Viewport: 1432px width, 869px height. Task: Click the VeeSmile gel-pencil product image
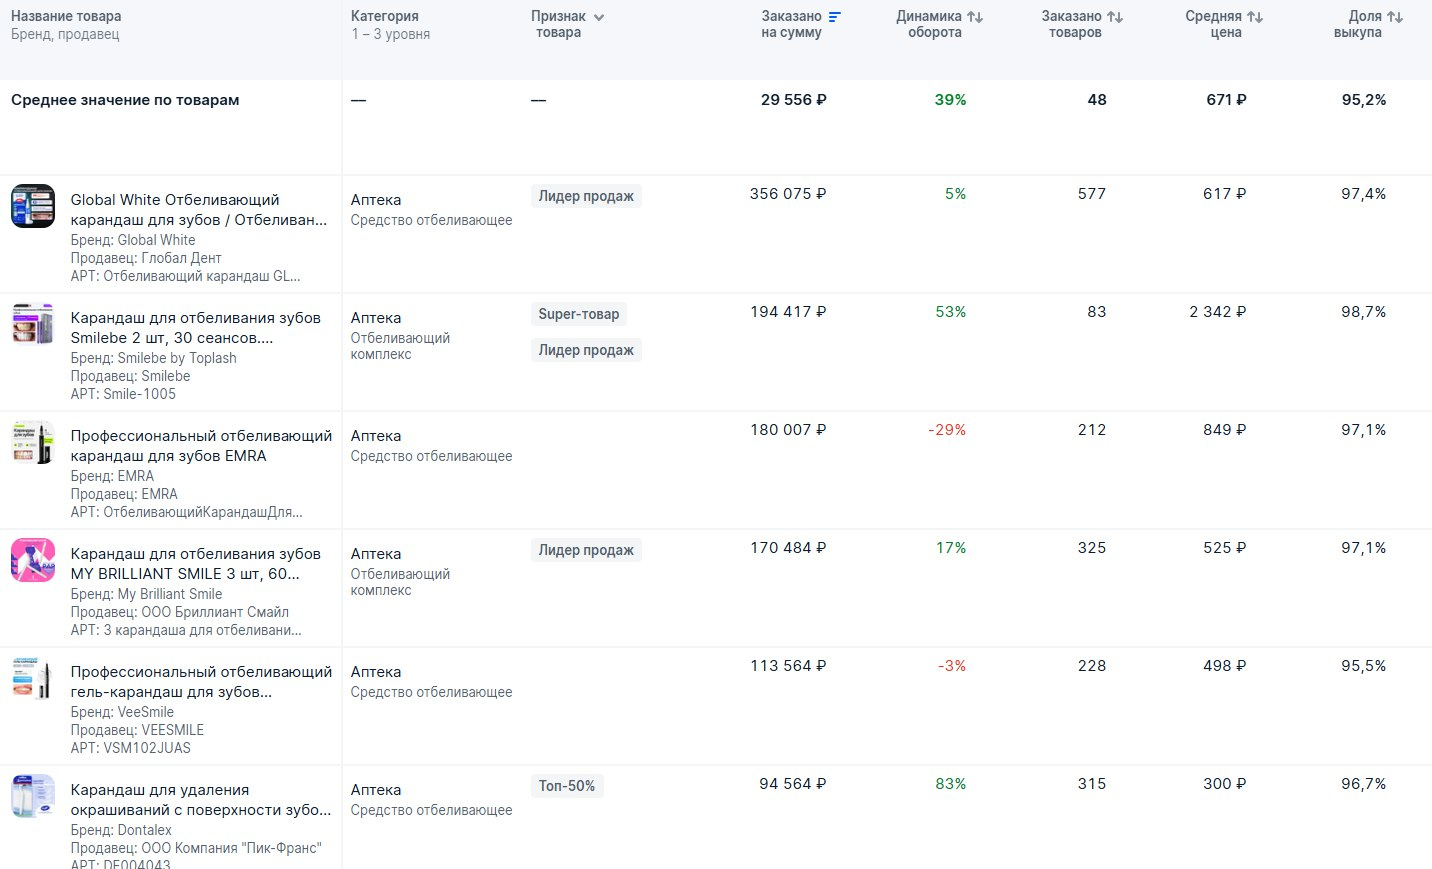click(x=33, y=678)
